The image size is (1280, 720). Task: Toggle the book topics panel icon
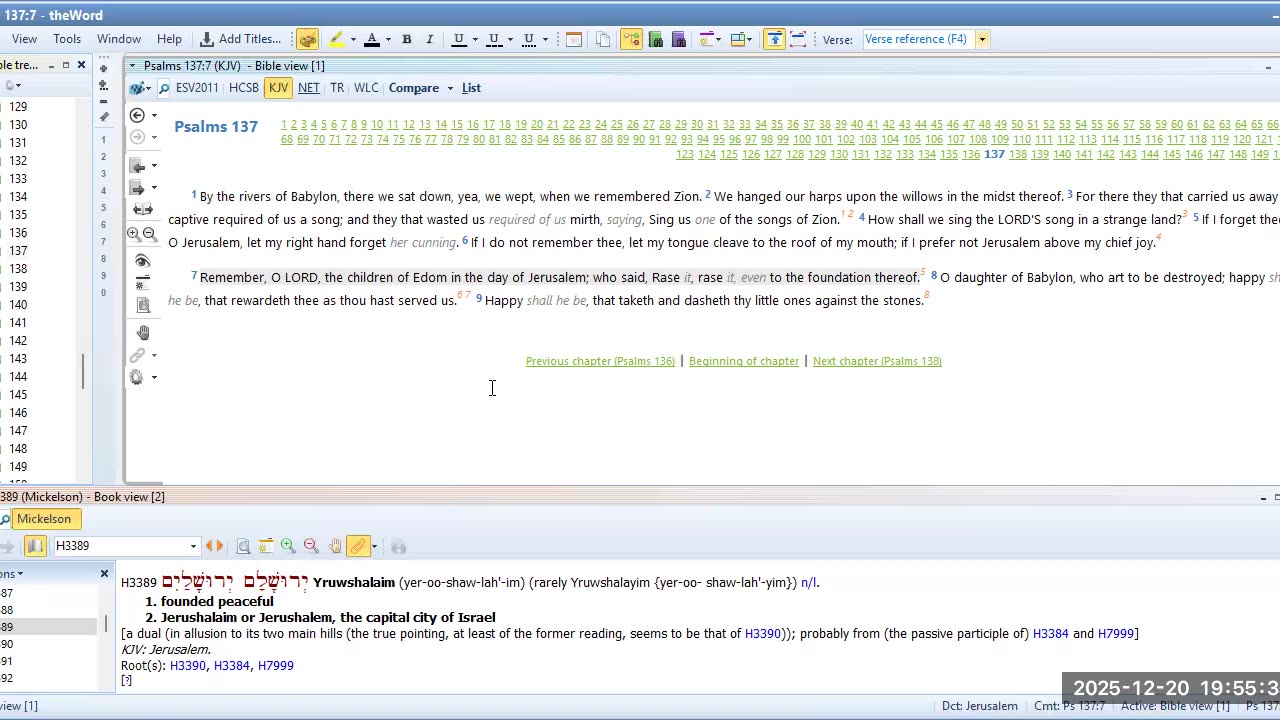click(x=35, y=546)
